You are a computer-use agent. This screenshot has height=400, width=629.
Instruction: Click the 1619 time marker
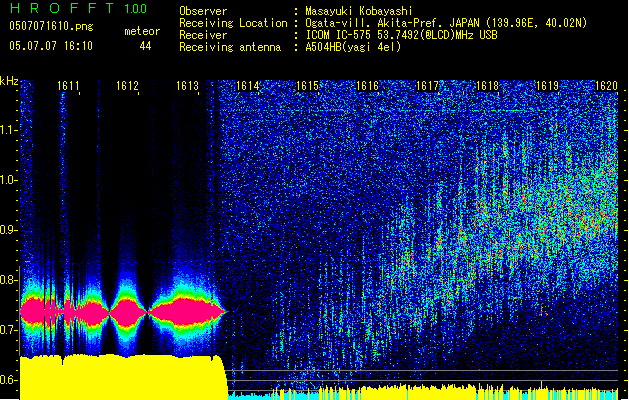pos(547,86)
